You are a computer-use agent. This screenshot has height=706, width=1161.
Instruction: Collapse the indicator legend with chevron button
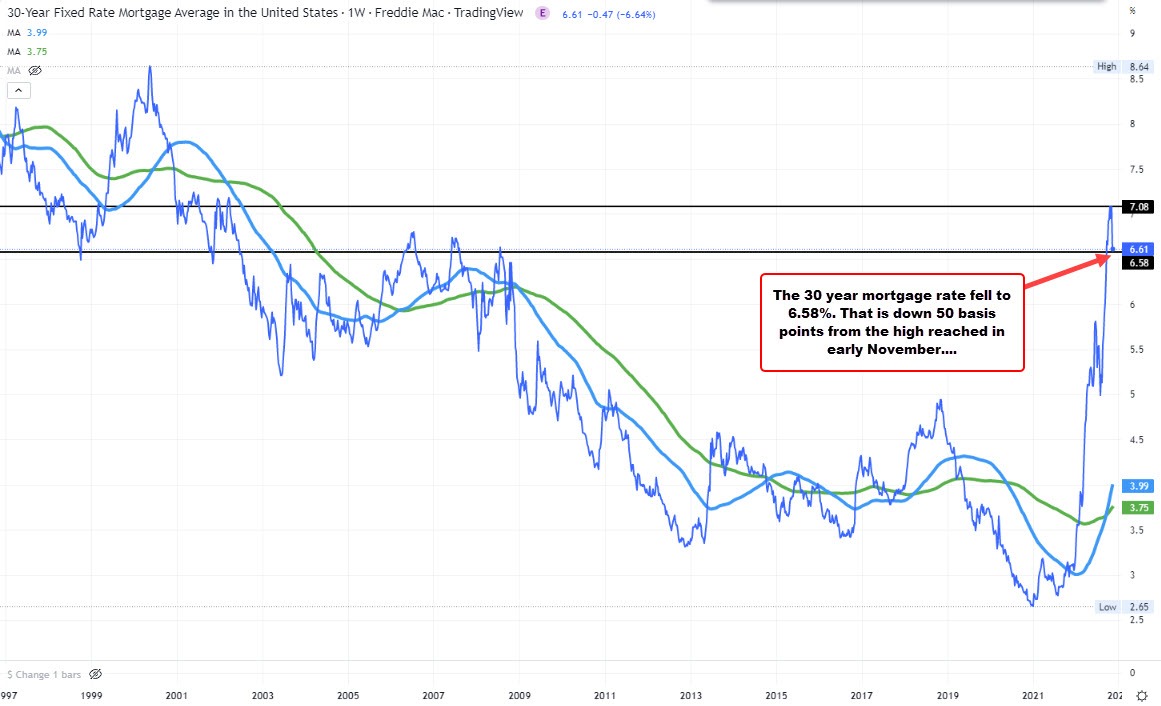19,91
